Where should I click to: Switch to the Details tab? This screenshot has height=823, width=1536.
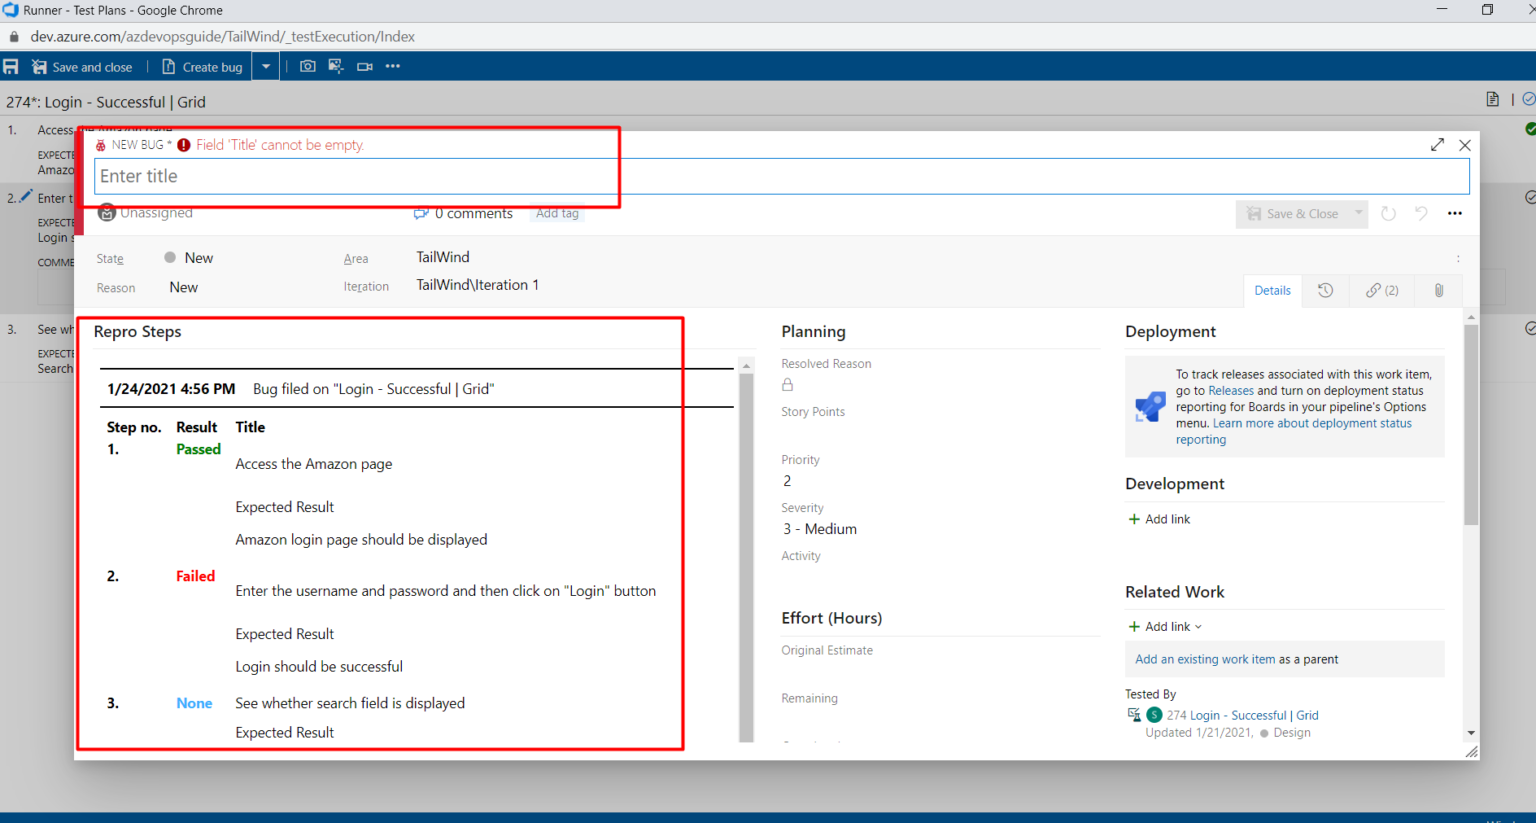pyautogui.click(x=1272, y=291)
